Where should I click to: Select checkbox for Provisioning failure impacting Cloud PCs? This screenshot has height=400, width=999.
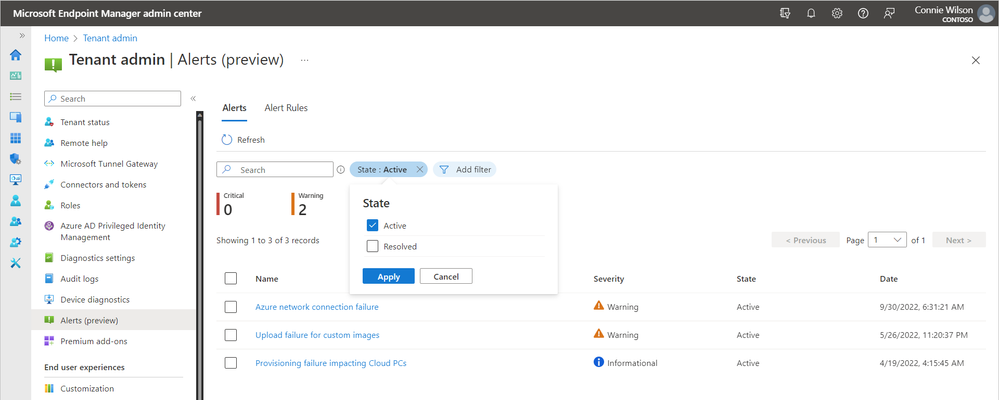[x=231, y=363]
